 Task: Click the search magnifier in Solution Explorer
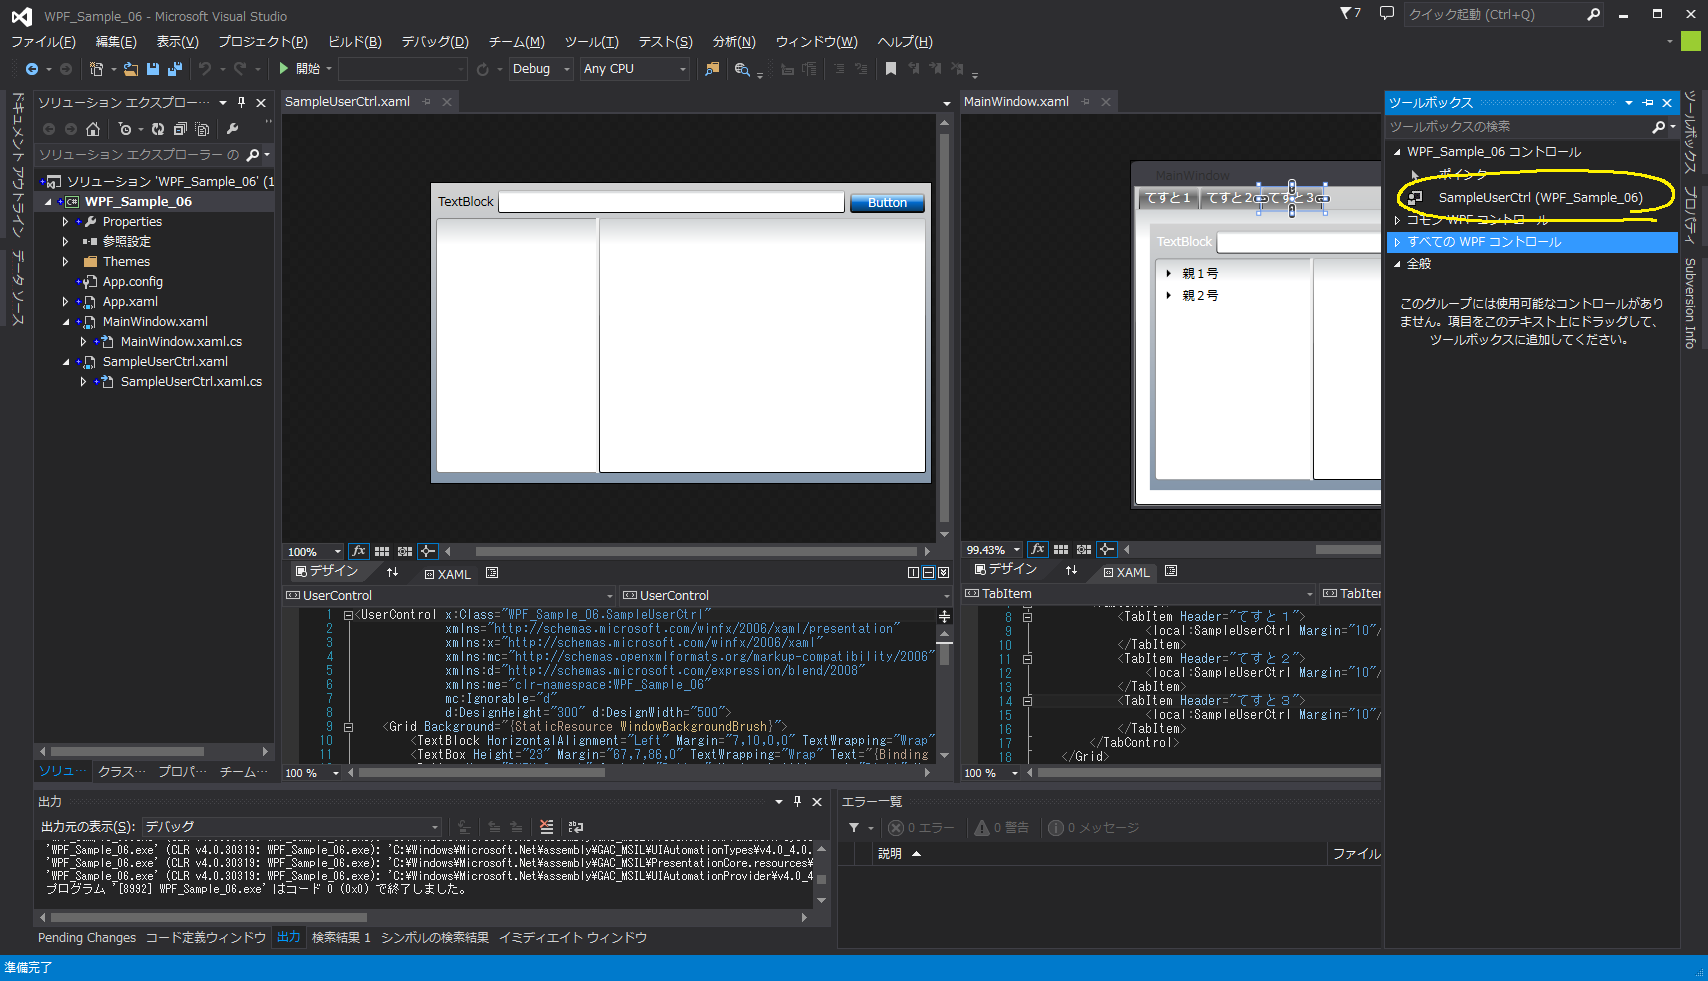pos(253,155)
